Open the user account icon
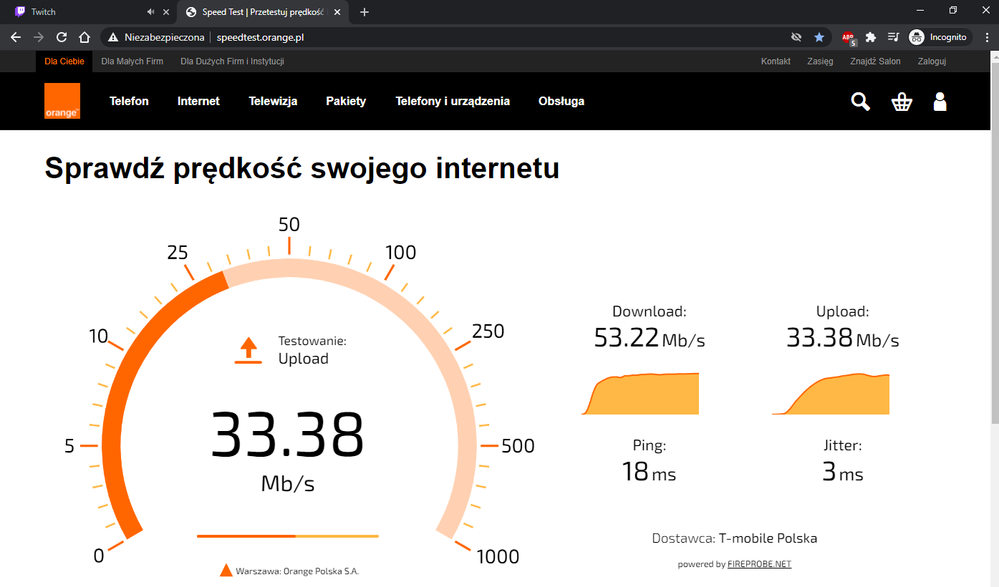Image resolution: width=999 pixels, height=587 pixels. coord(940,101)
